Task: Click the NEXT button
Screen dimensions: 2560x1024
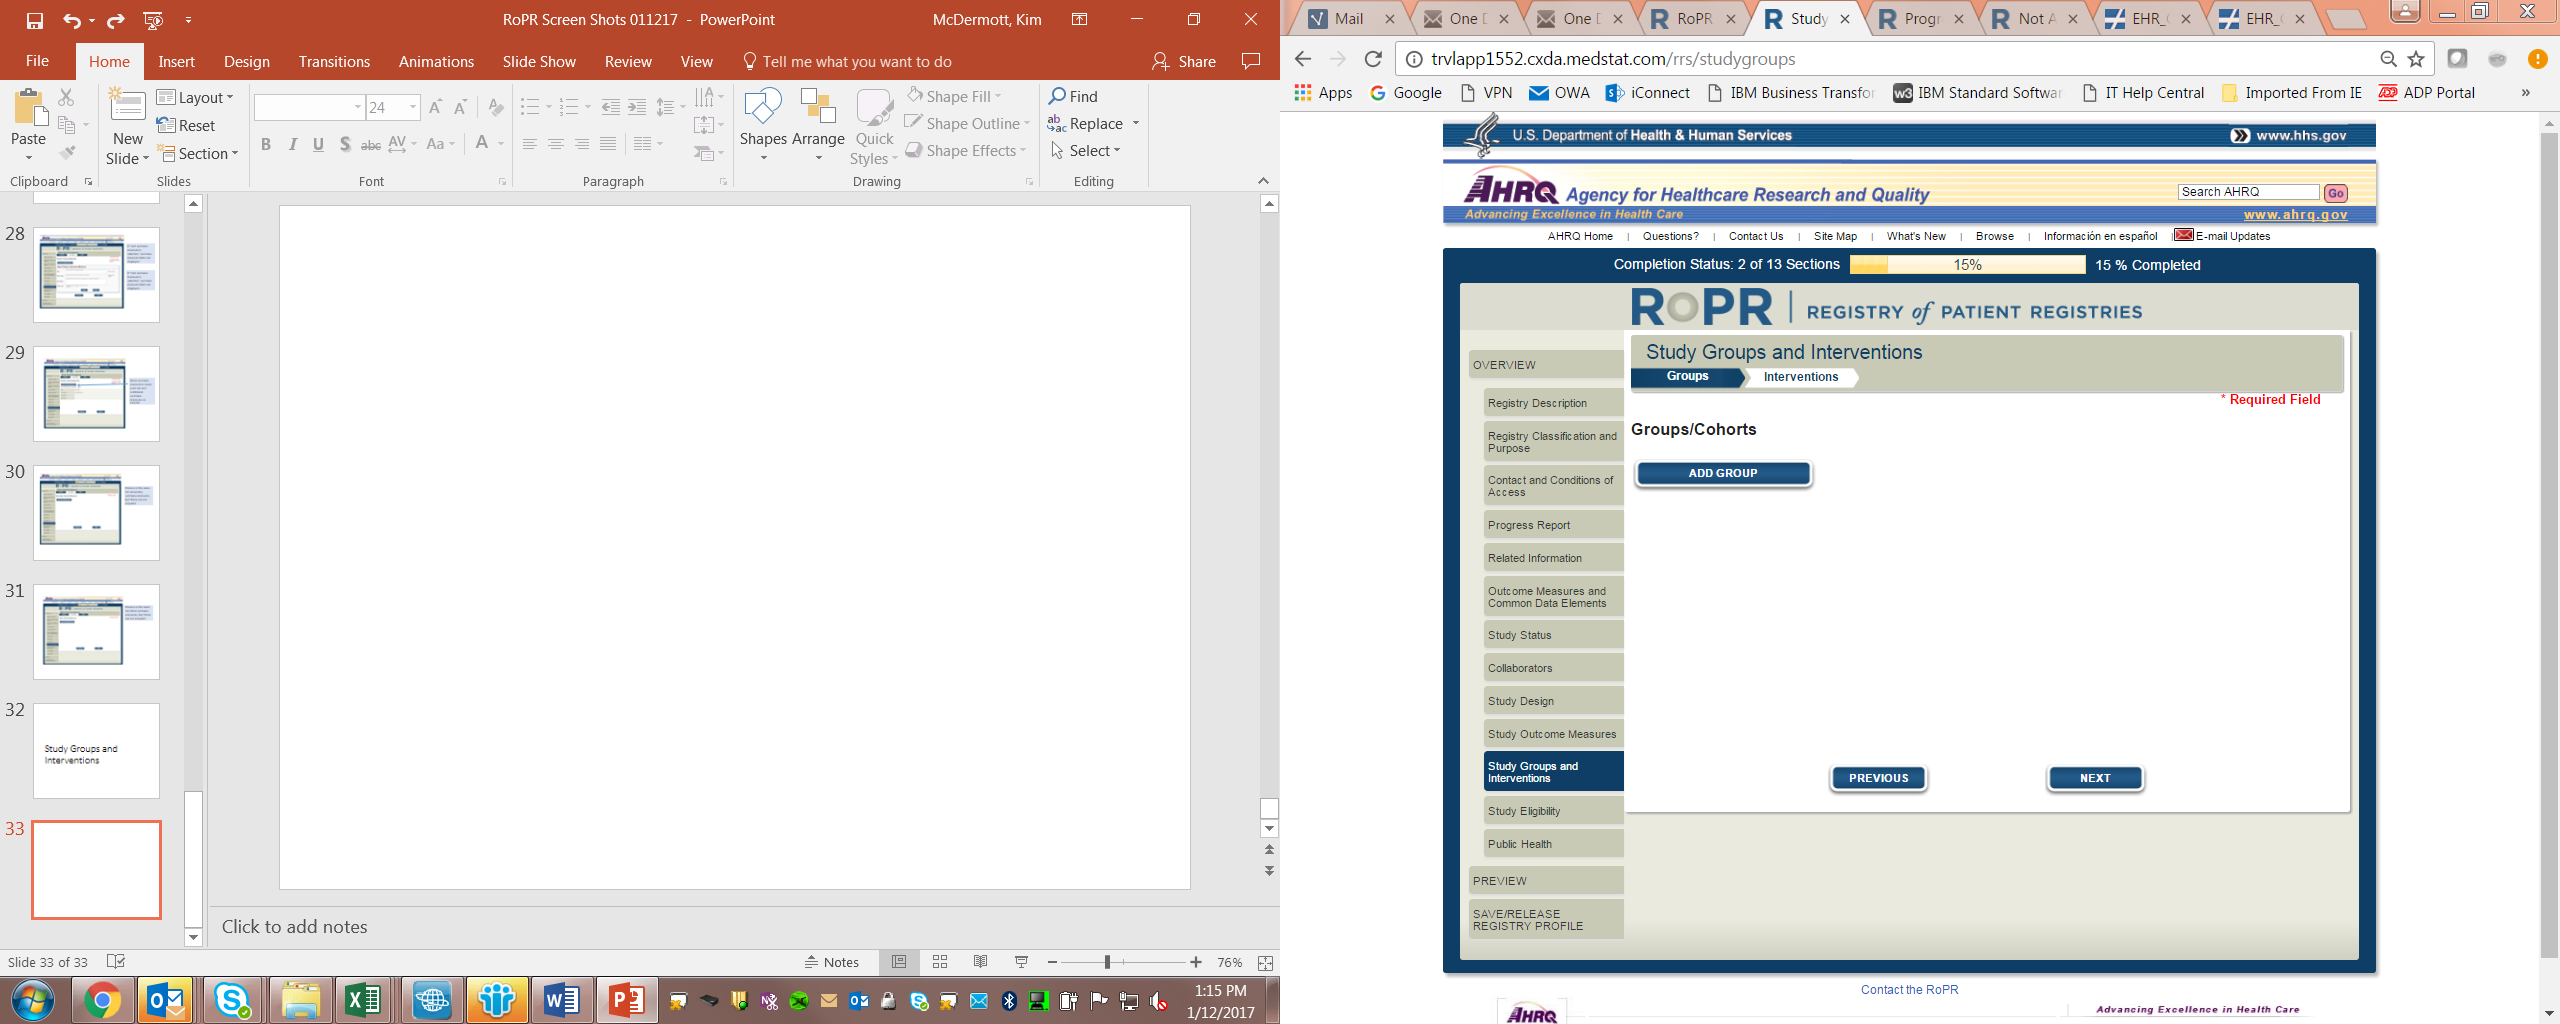Action: (2095, 778)
